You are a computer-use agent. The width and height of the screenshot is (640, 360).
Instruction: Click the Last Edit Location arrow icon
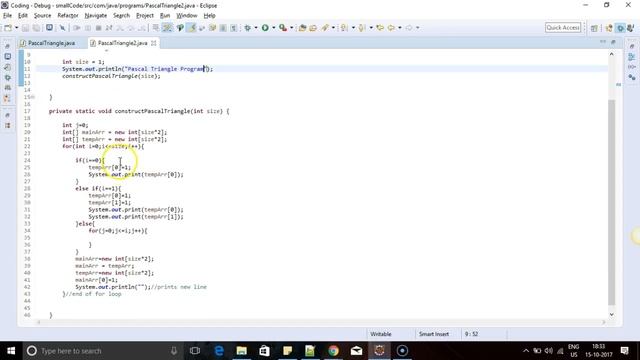(380, 28)
